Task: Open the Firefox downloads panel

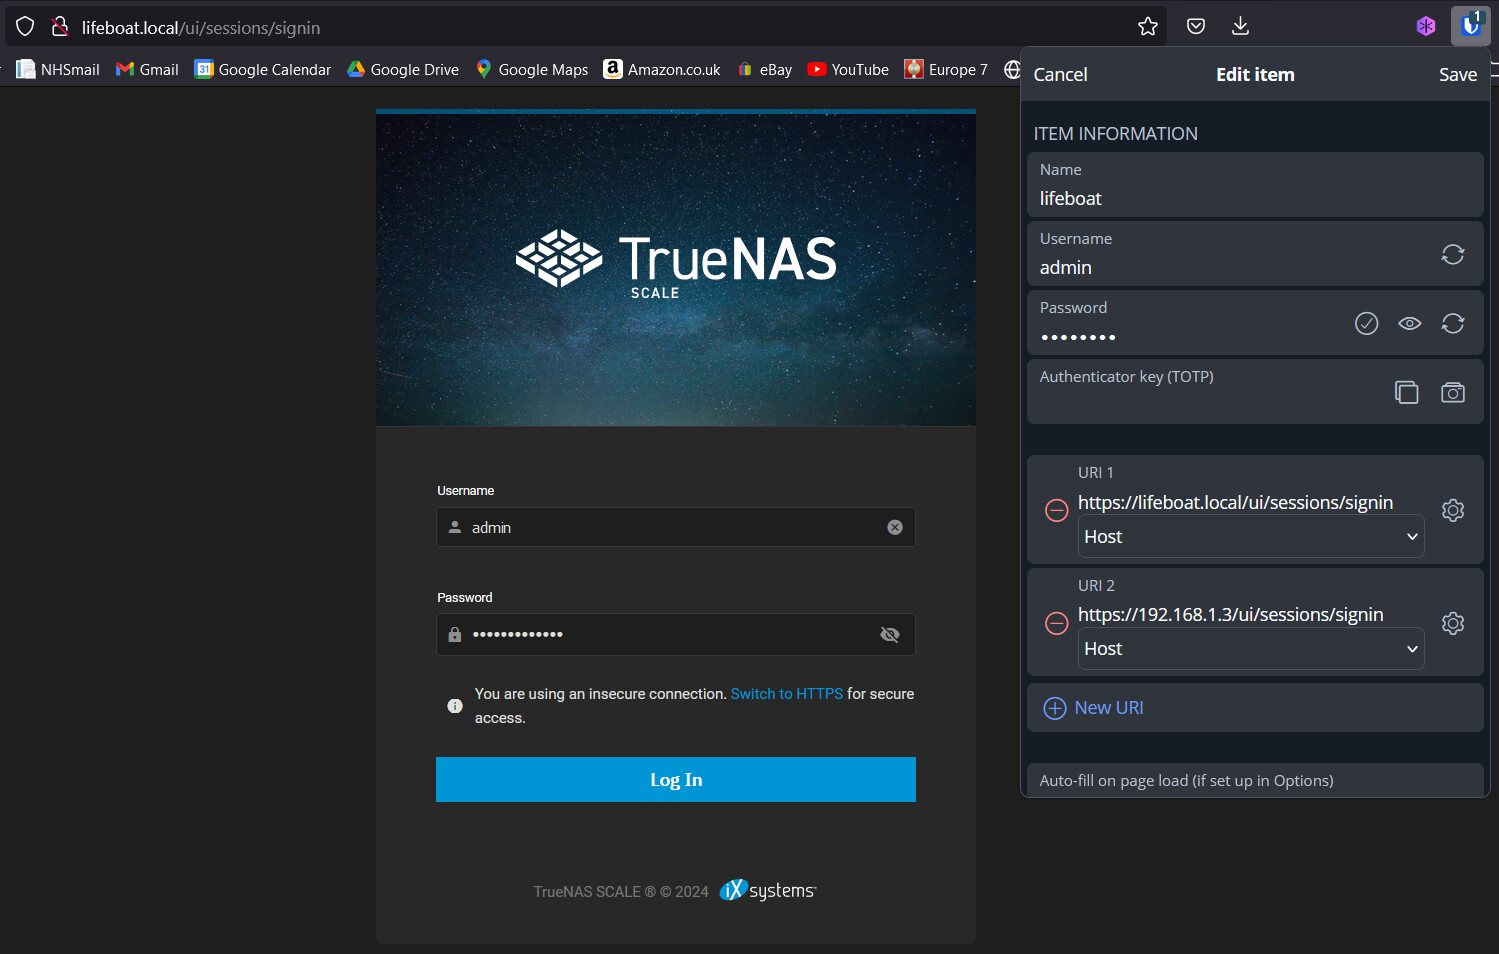Action: pyautogui.click(x=1240, y=27)
